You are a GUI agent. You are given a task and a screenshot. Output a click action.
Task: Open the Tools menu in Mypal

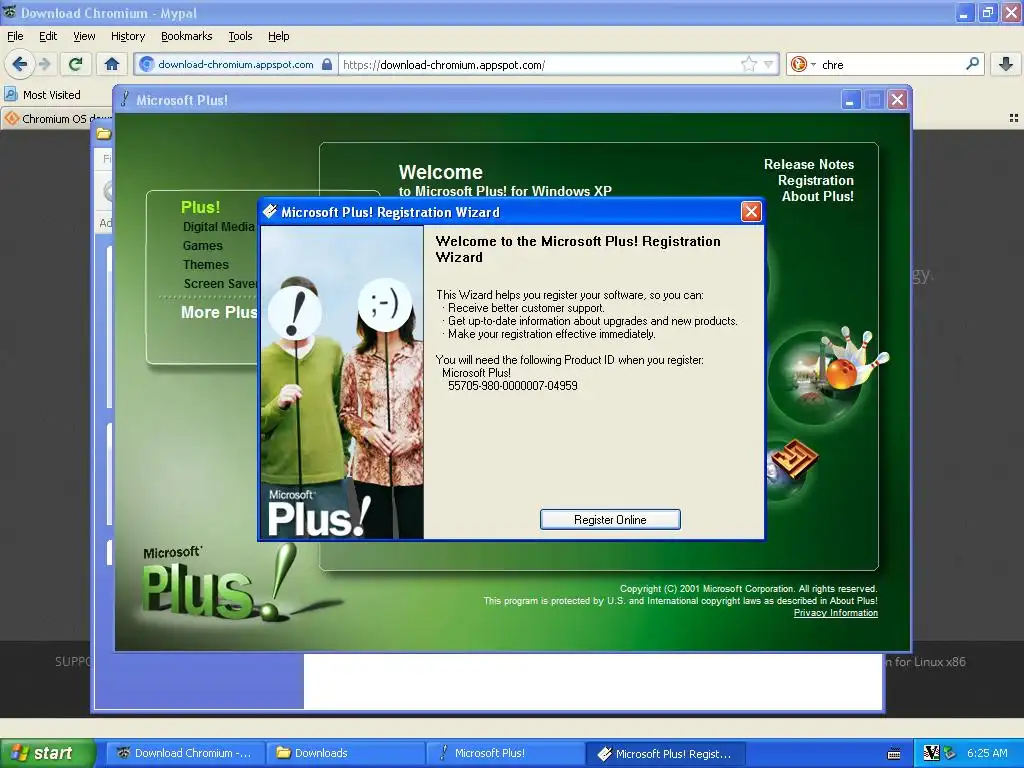point(240,36)
